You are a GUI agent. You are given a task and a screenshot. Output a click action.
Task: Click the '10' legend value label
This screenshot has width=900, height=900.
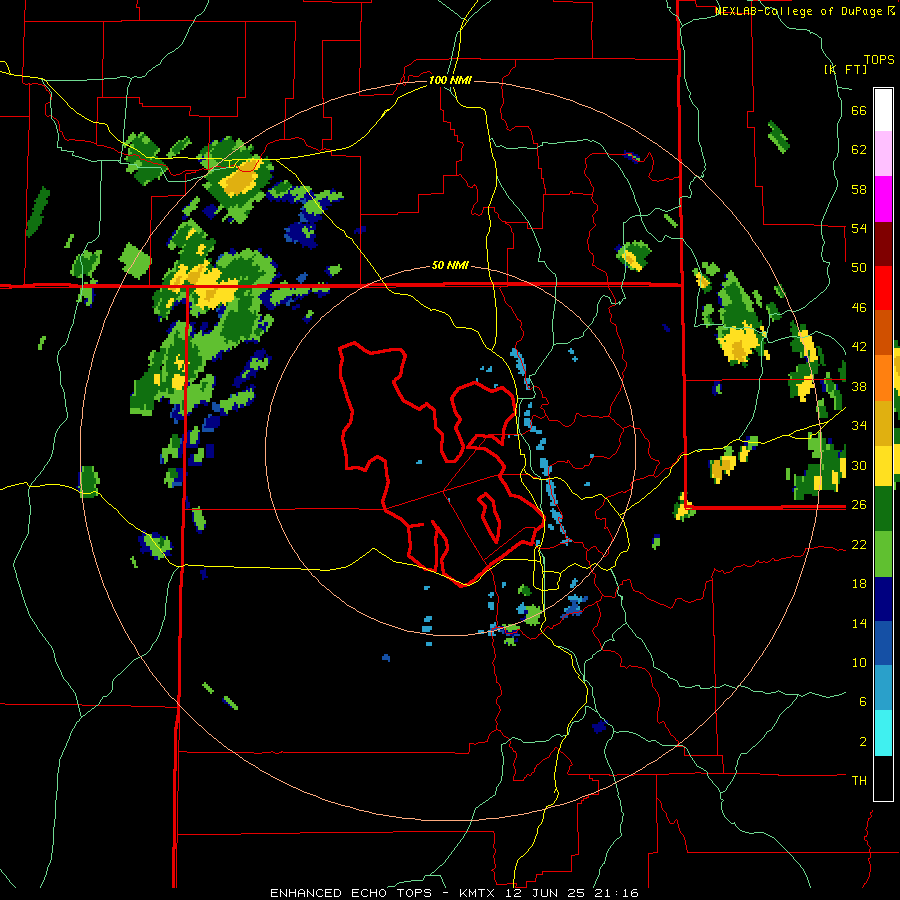click(x=859, y=662)
